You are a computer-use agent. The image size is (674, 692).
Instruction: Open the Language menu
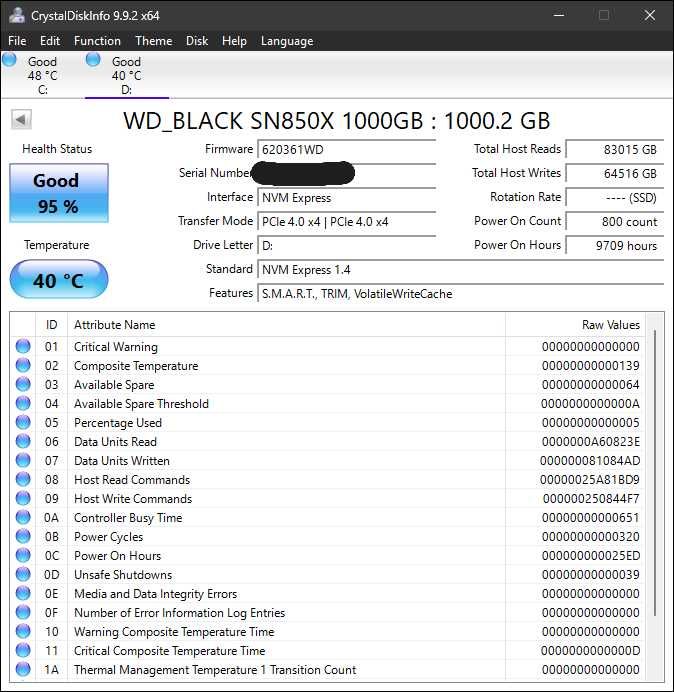click(x=287, y=41)
